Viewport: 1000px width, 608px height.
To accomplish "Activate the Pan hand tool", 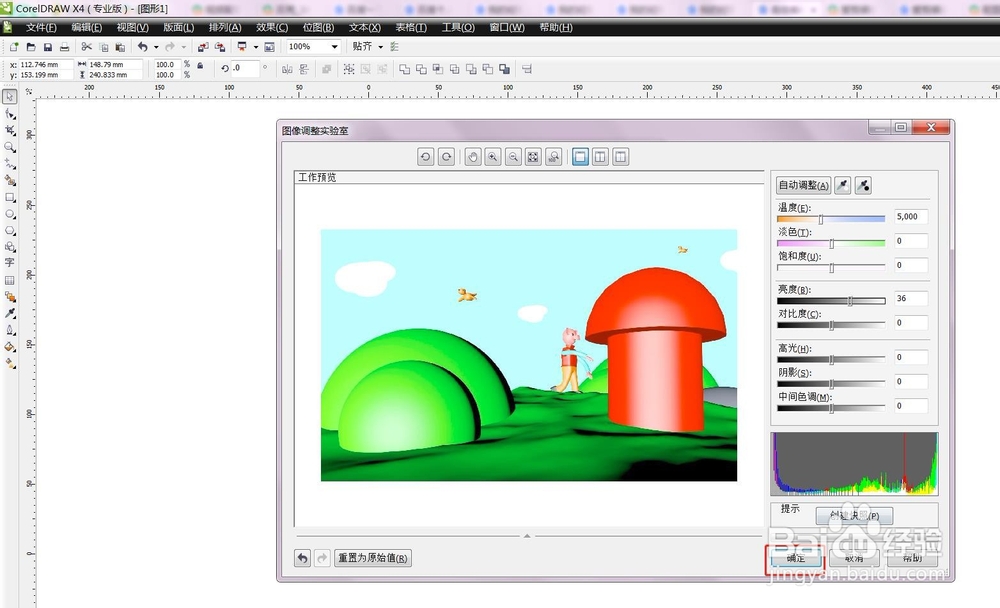I will click(473, 156).
